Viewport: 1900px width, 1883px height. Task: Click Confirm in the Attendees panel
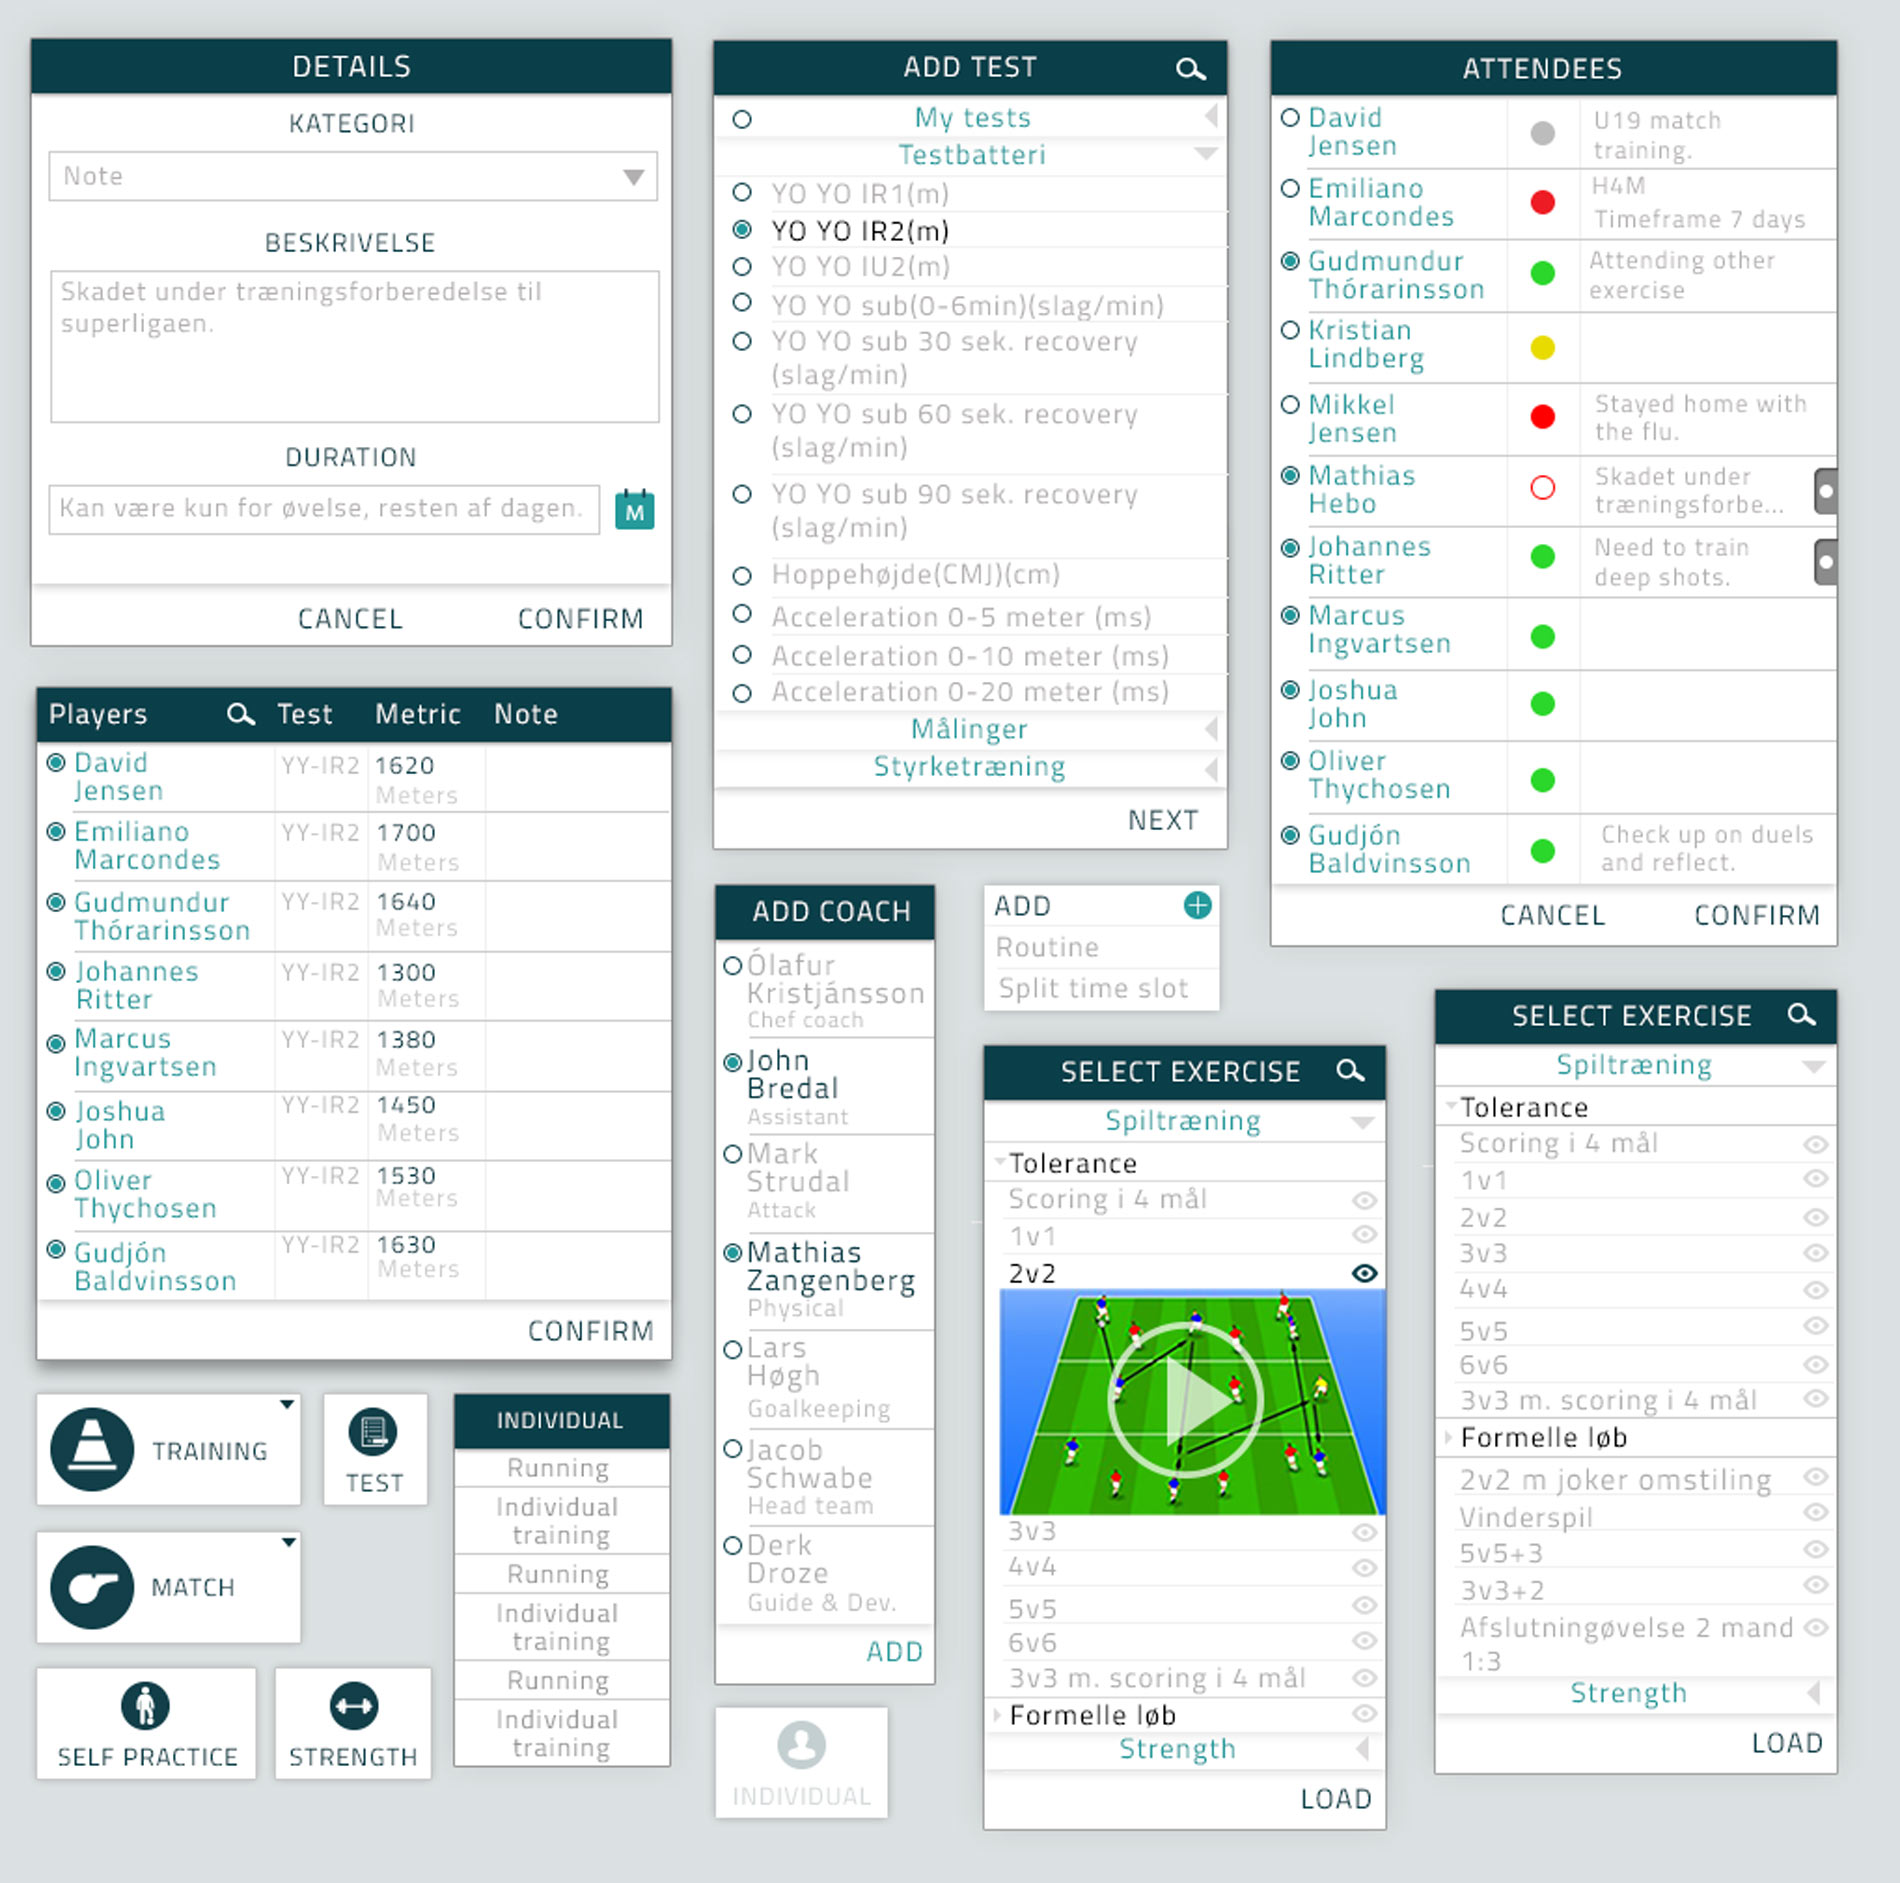pos(1757,915)
